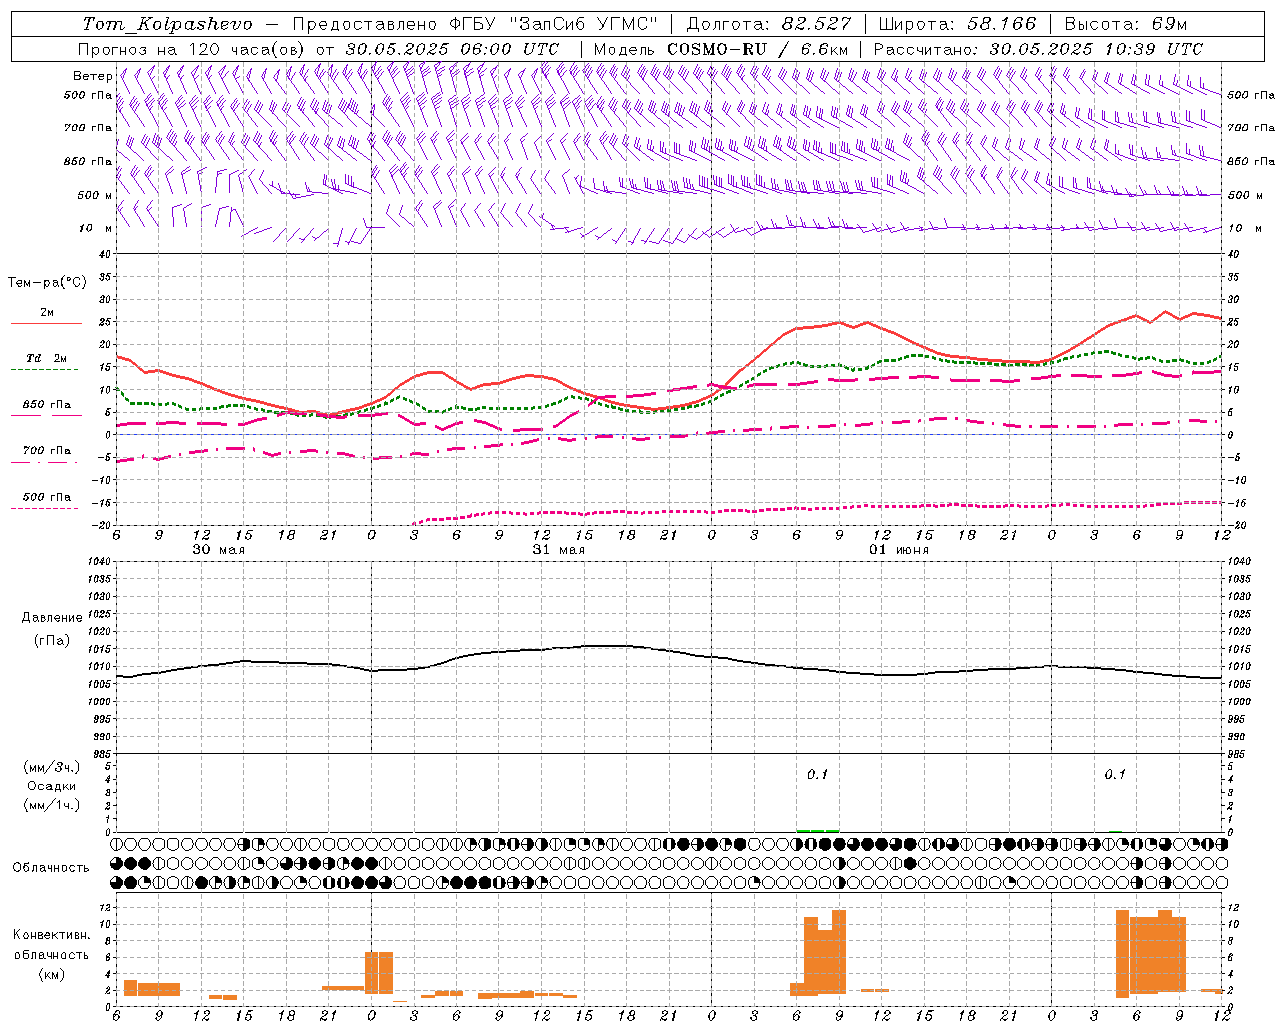
Task: Select the "Высота: 69м" elevation text
Action: (x=1125, y=24)
